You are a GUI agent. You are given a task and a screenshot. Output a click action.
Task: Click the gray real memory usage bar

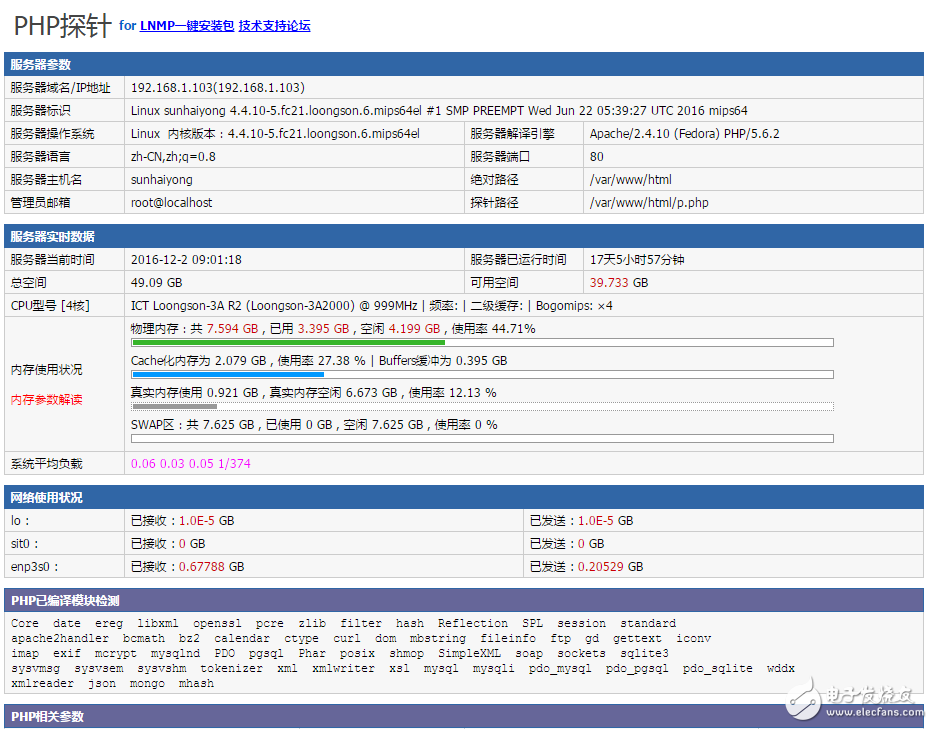coord(174,407)
